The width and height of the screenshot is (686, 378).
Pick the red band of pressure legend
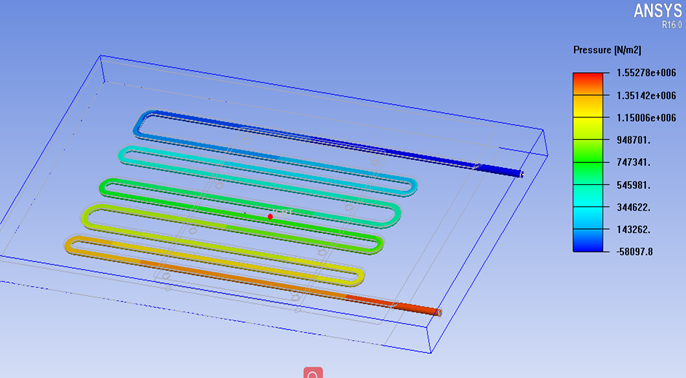(588, 84)
